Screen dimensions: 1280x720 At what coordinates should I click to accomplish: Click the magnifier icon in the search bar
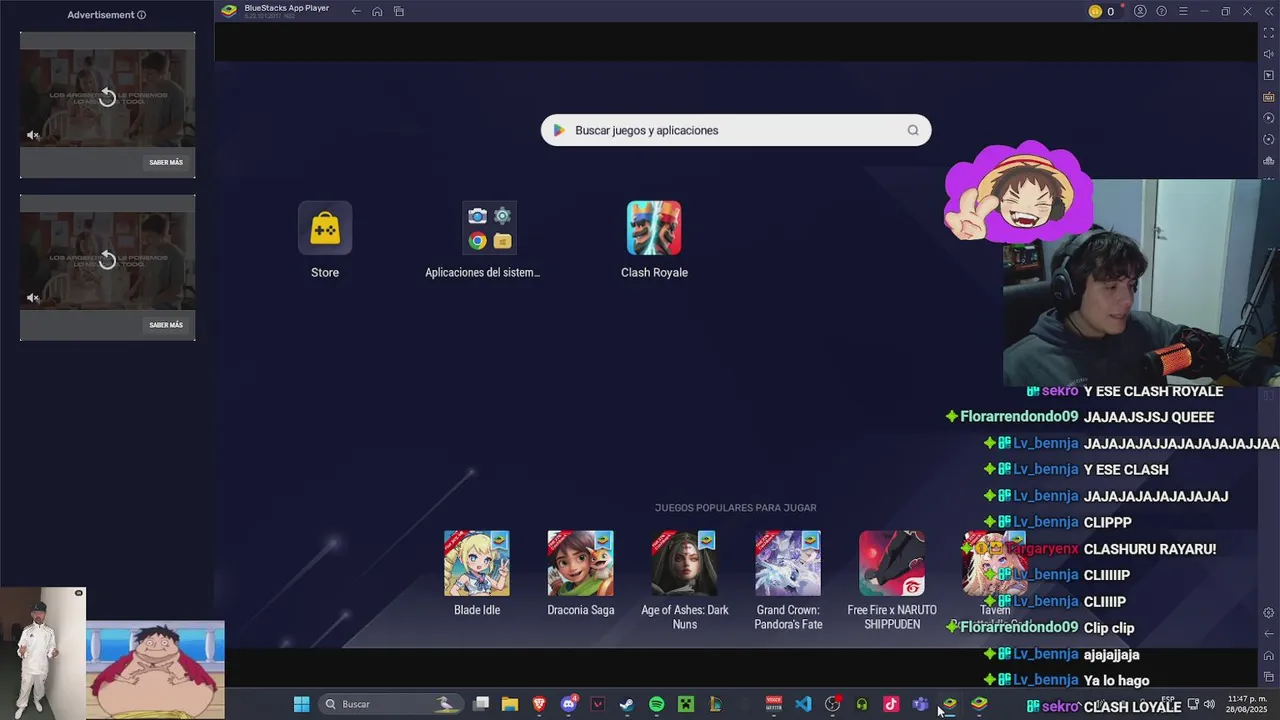913,130
